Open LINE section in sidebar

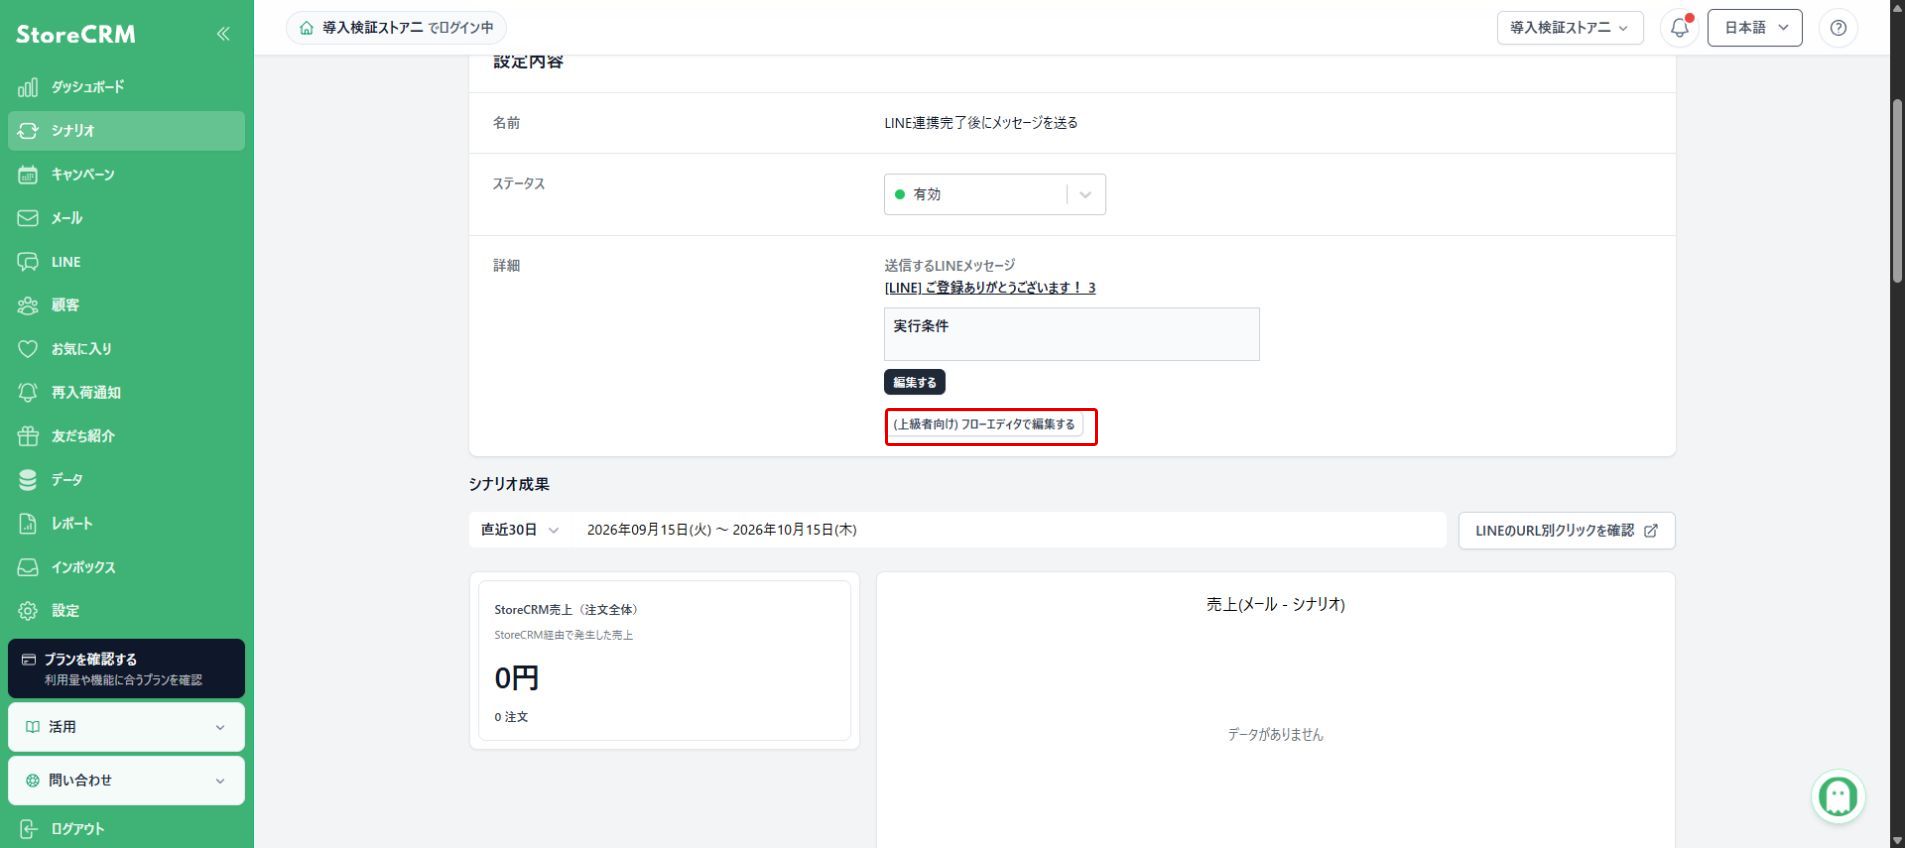point(126,262)
